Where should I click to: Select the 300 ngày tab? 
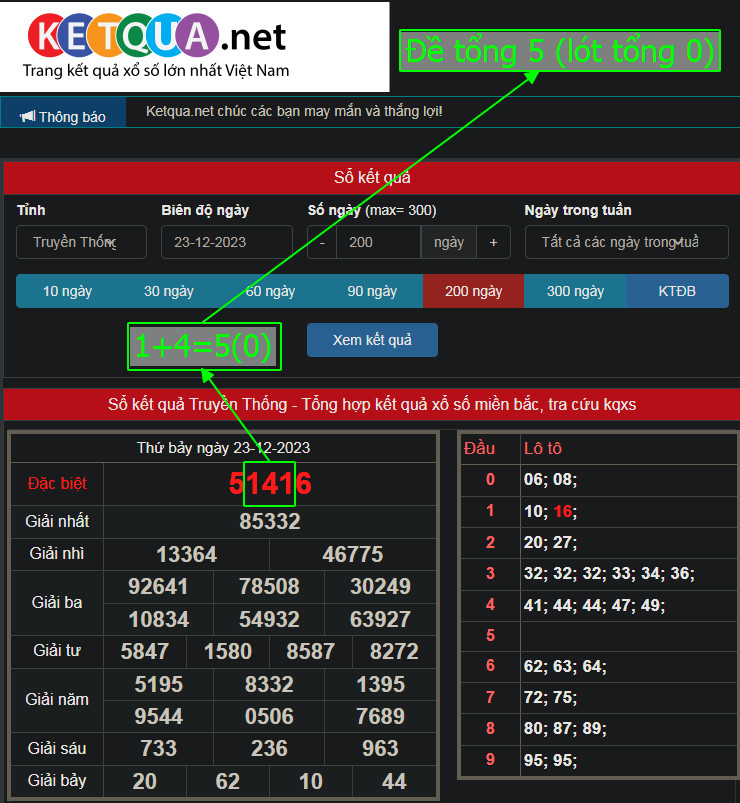pyautogui.click(x=575, y=291)
